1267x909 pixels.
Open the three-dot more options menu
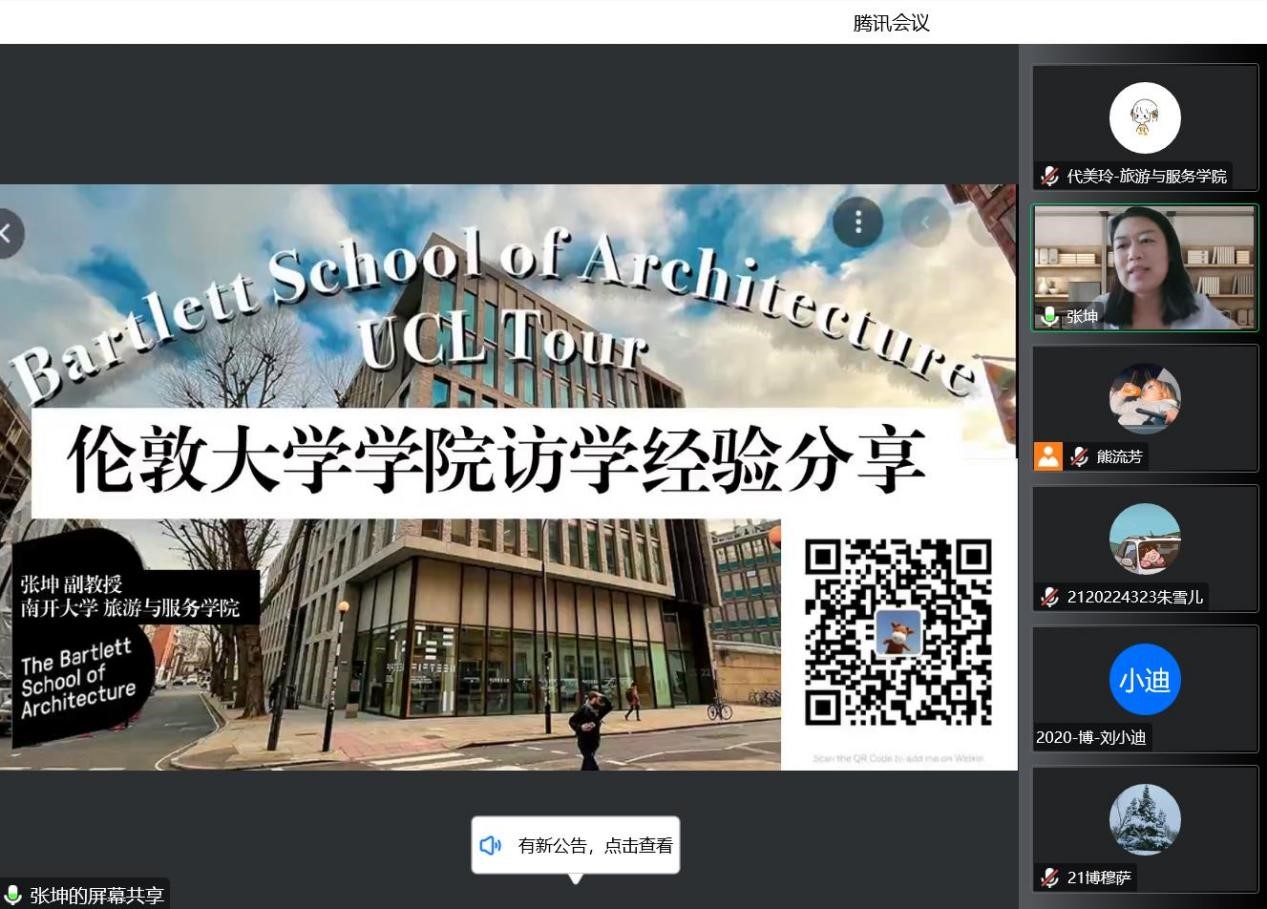[x=857, y=222]
